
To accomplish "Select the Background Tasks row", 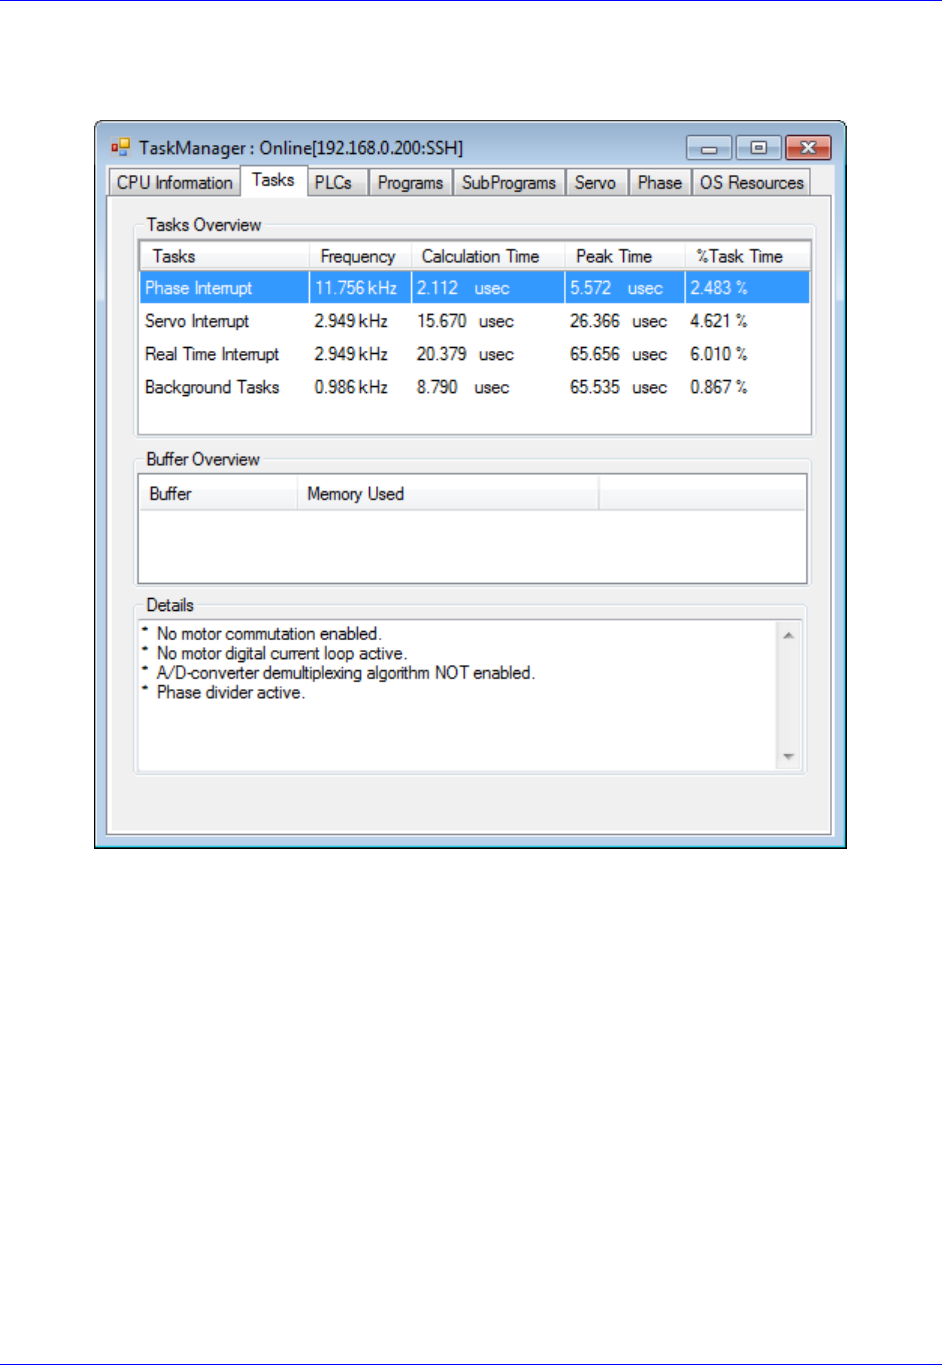I will 475,387.
